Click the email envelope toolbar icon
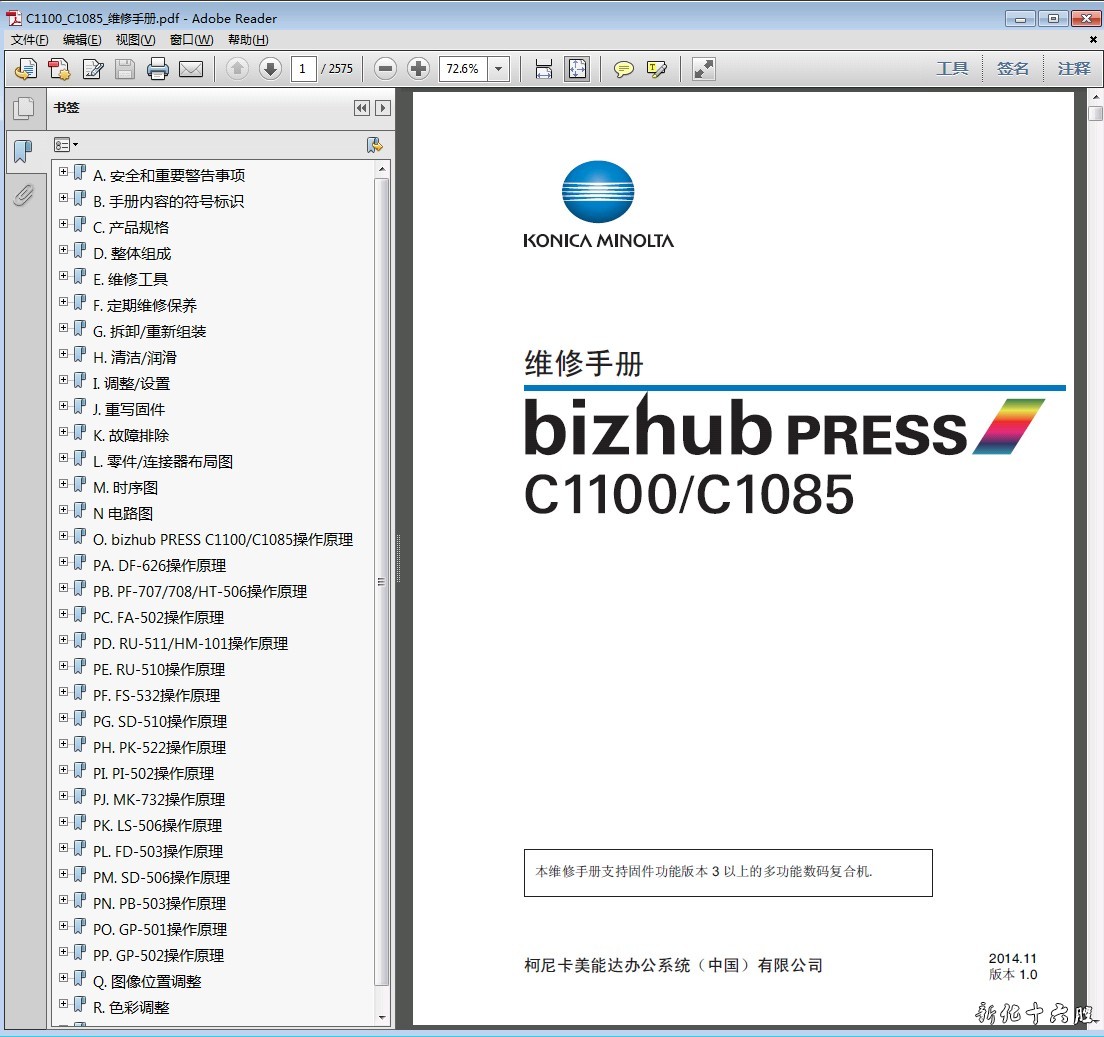Viewport: 1104px width, 1037px height. (191, 69)
